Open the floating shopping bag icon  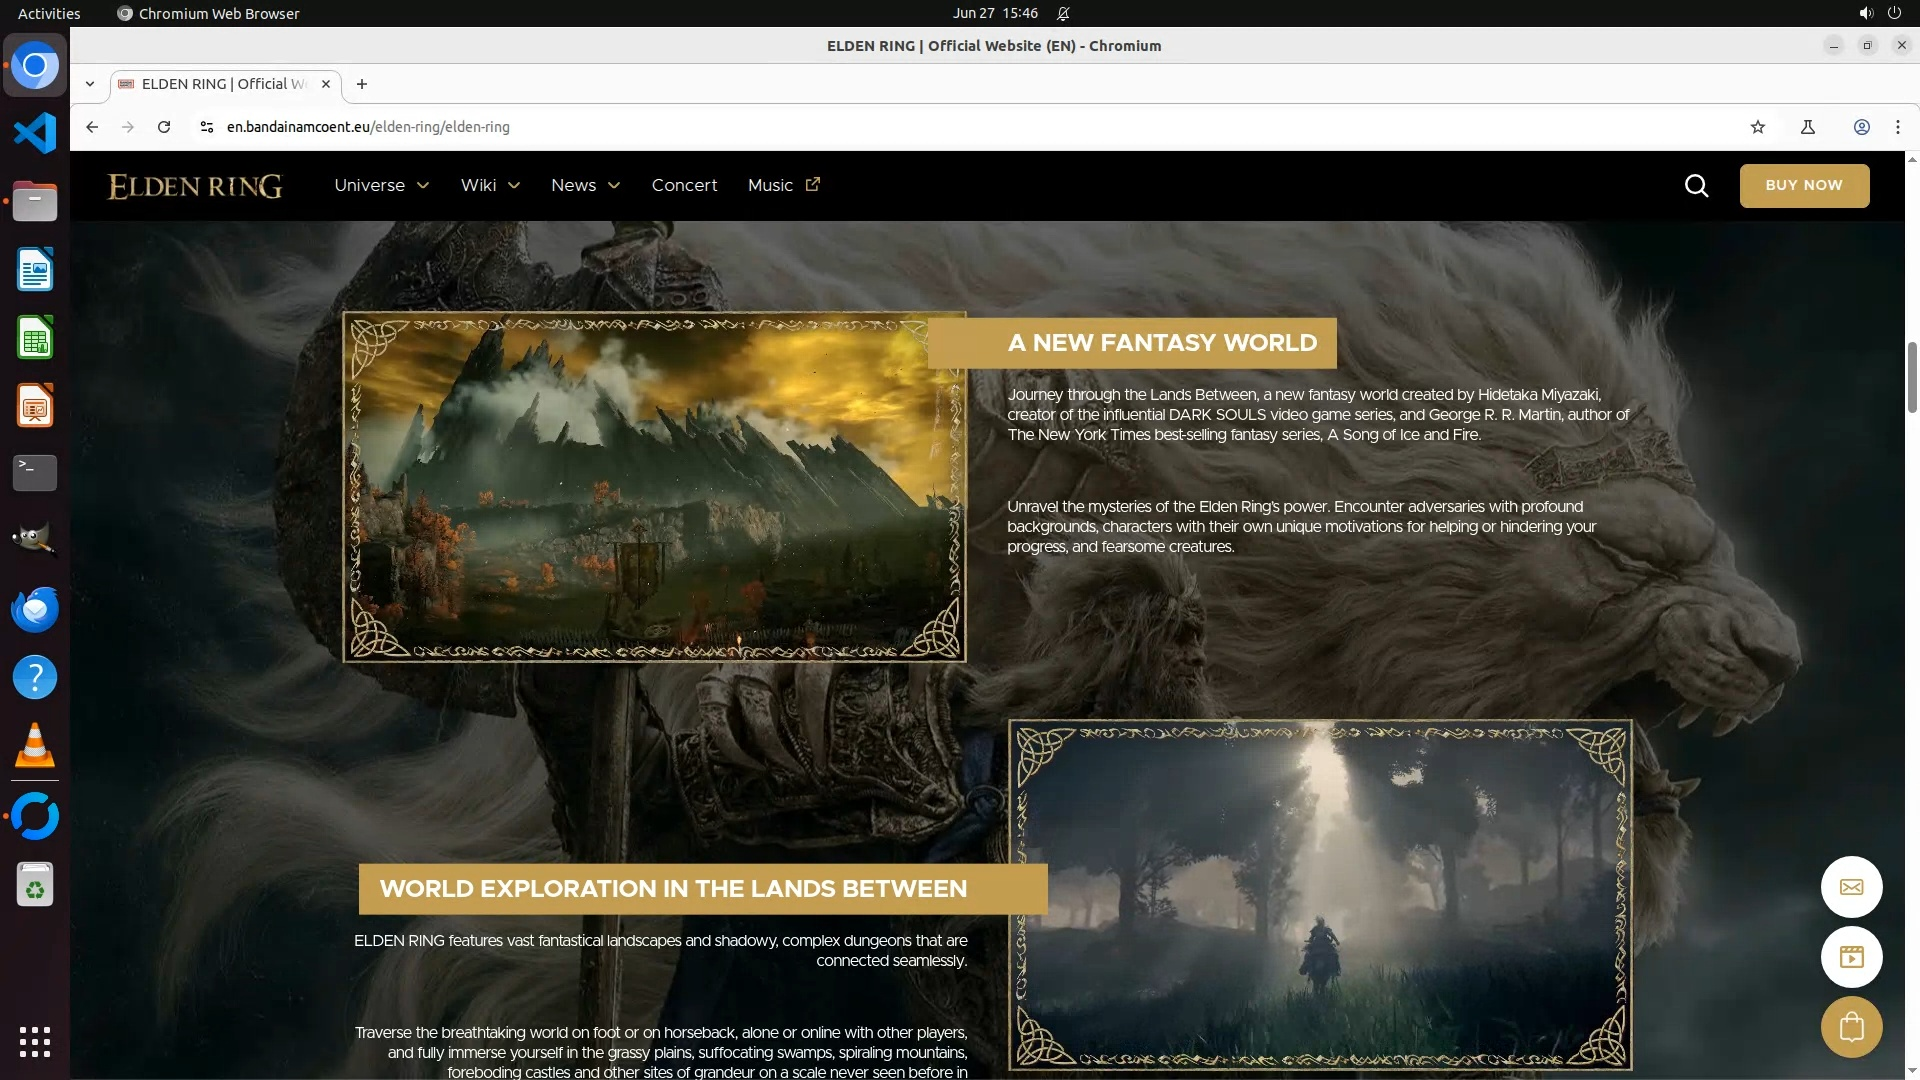1851,1027
